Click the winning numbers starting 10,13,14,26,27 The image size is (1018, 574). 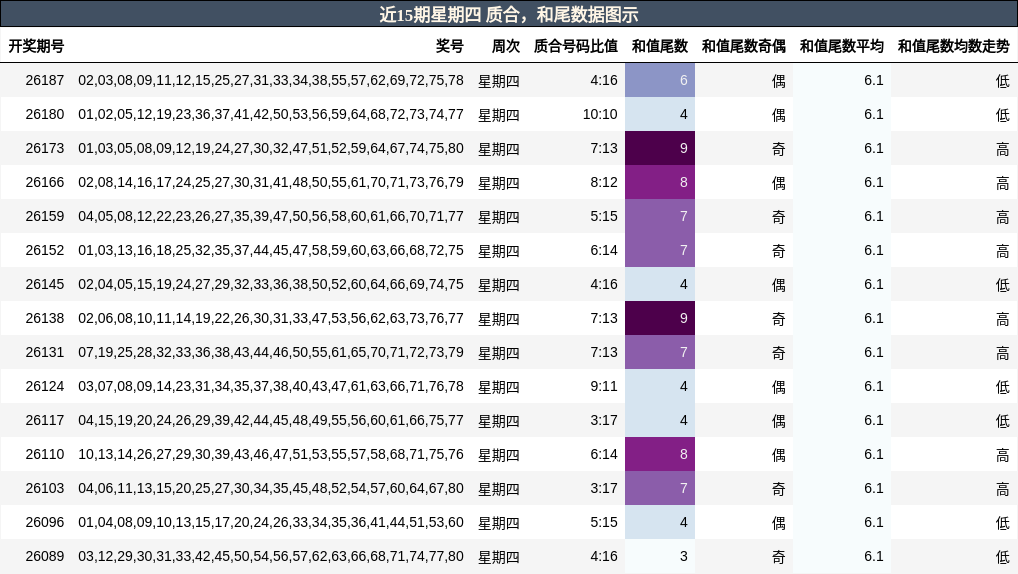pyautogui.click(x=271, y=454)
